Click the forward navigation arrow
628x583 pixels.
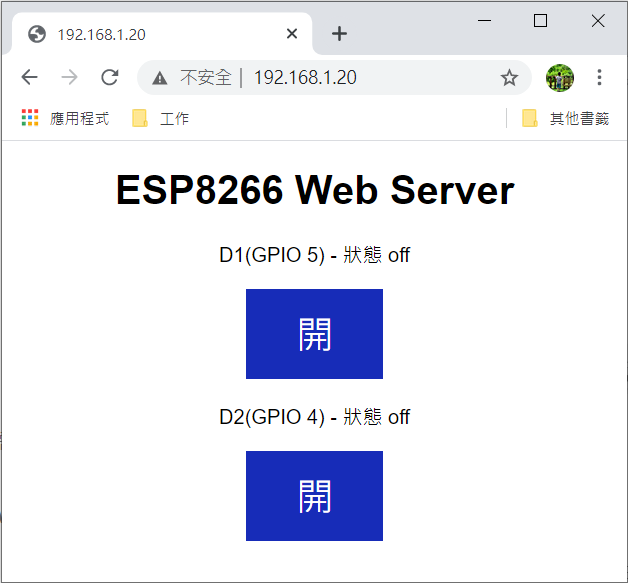69,78
